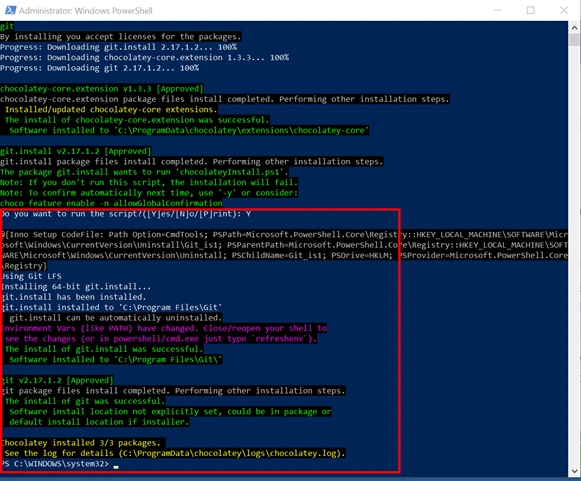Click the green 'git' line at top
This screenshot has height=481, width=581.
point(7,26)
